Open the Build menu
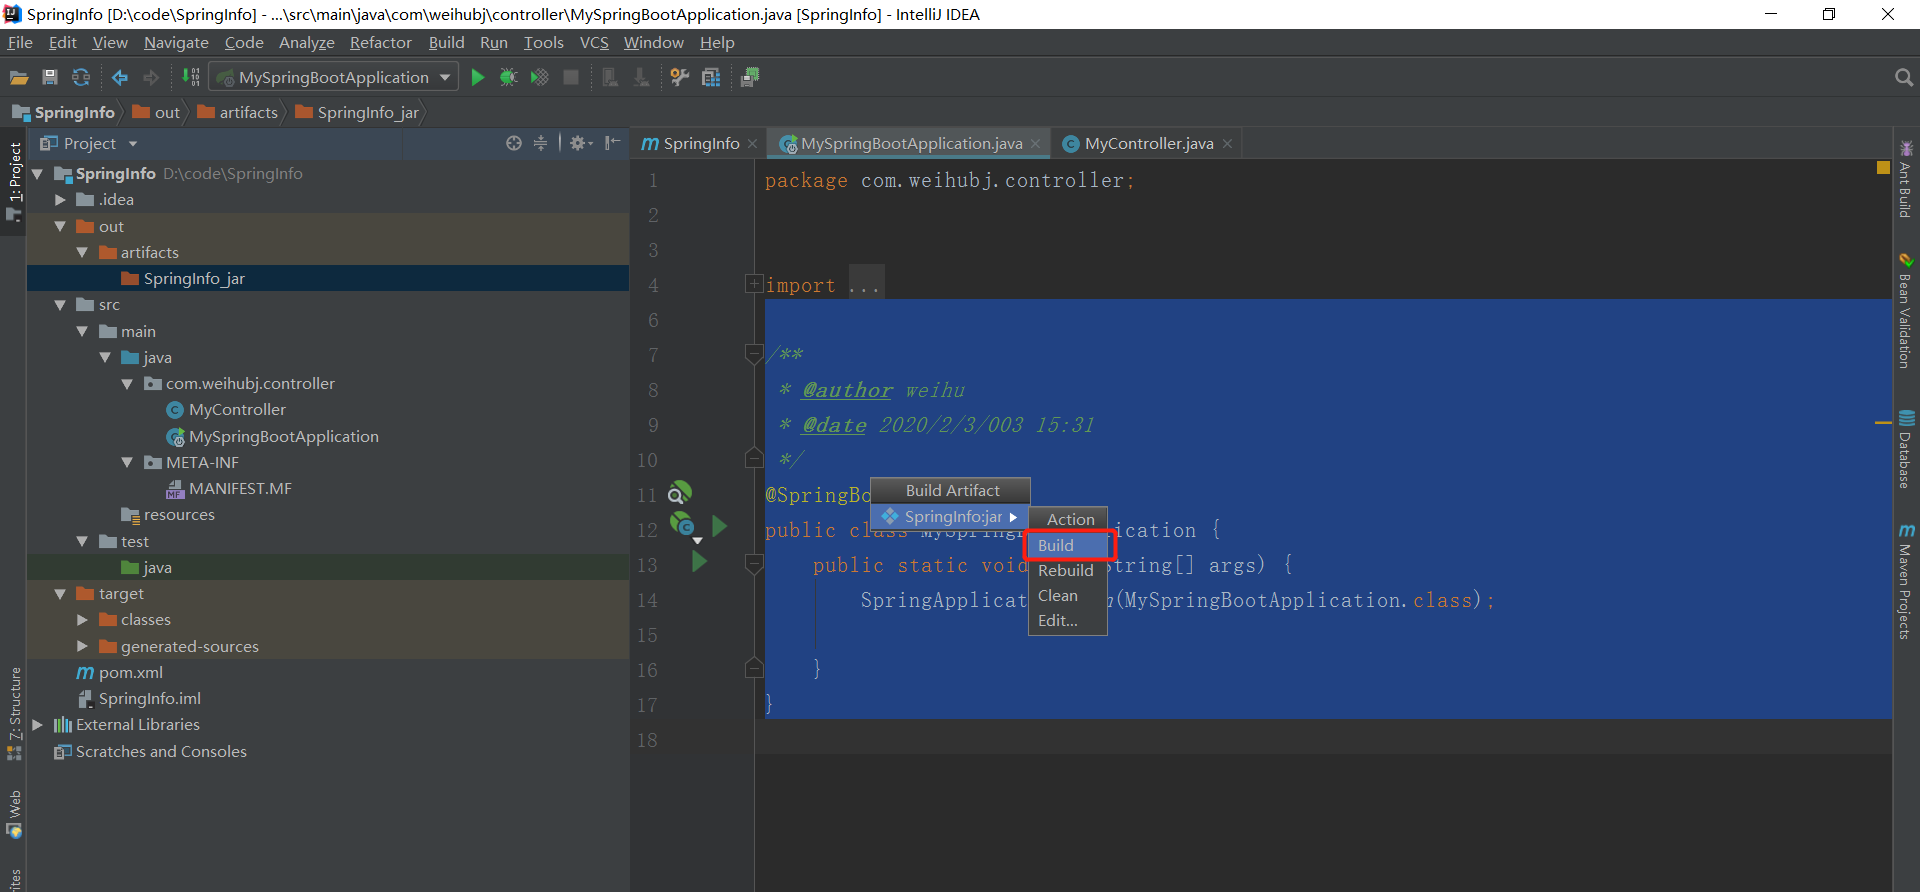Screen dimensions: 1920x892 pyautogui.click(x=446, y=43)
